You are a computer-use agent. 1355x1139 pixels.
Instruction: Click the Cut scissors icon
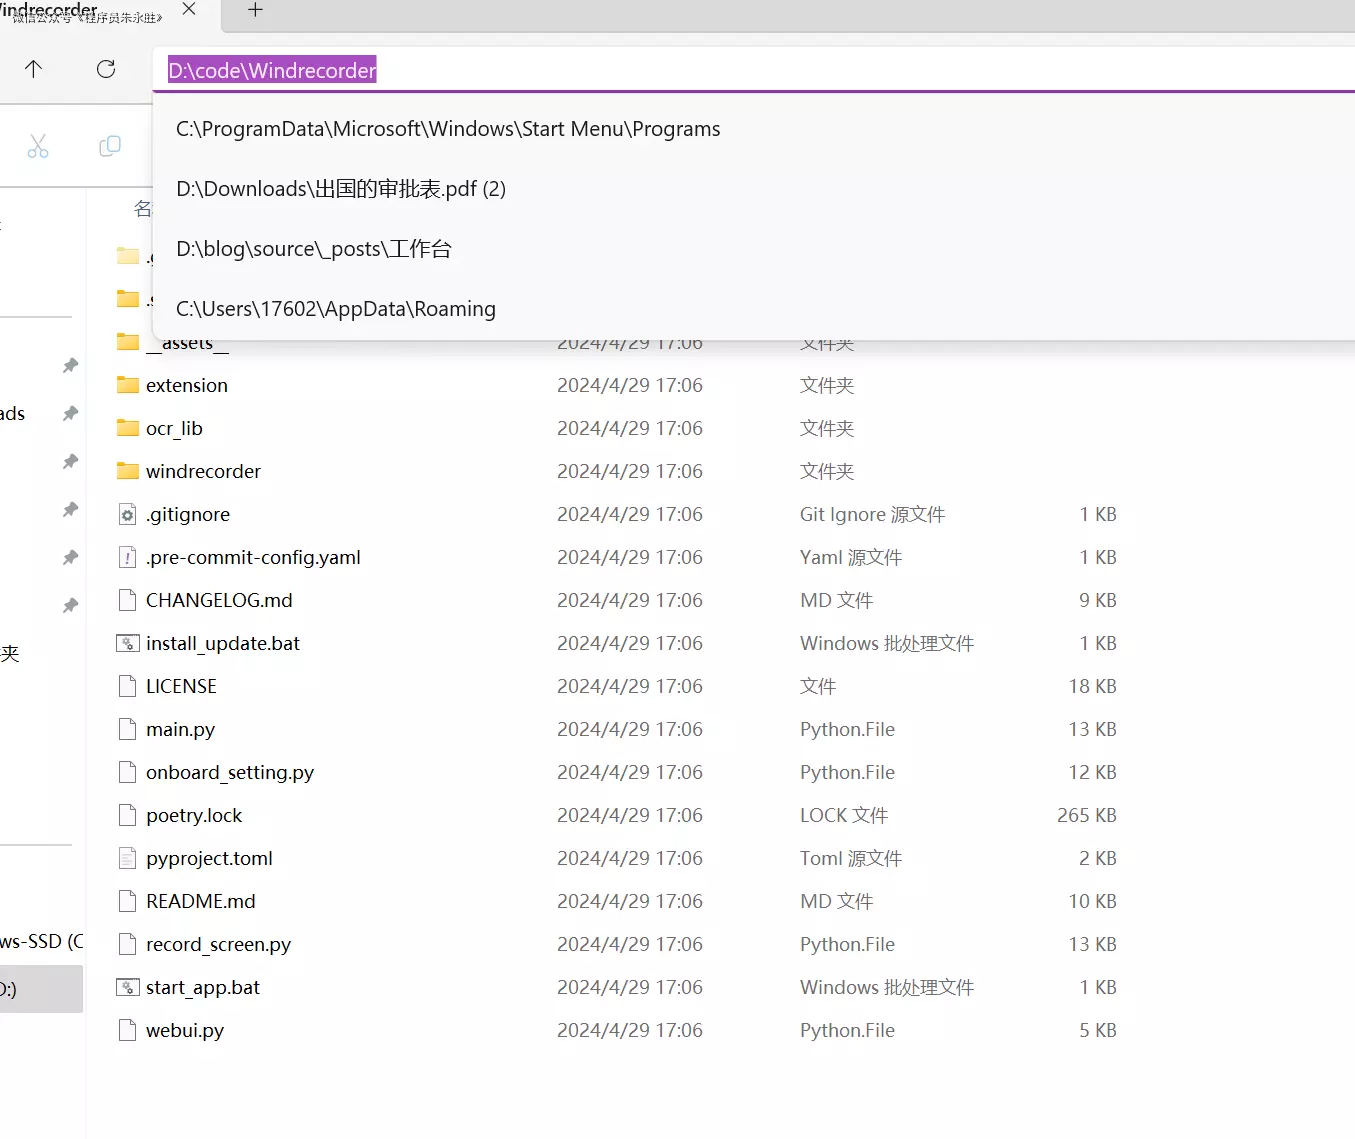point(38,147)
